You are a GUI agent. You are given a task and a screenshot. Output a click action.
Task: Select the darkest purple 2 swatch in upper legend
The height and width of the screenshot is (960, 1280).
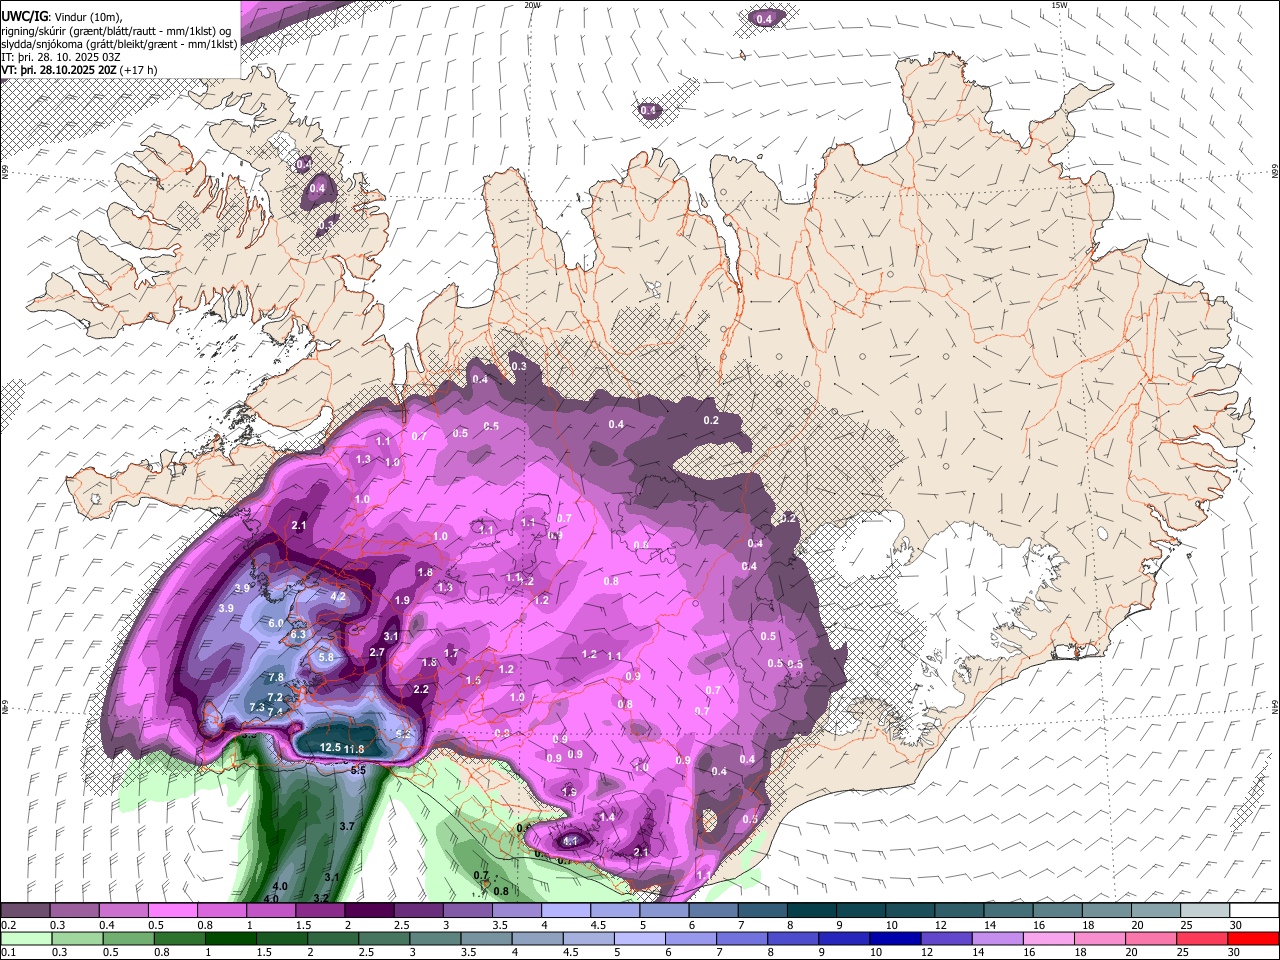pos(369,911)
